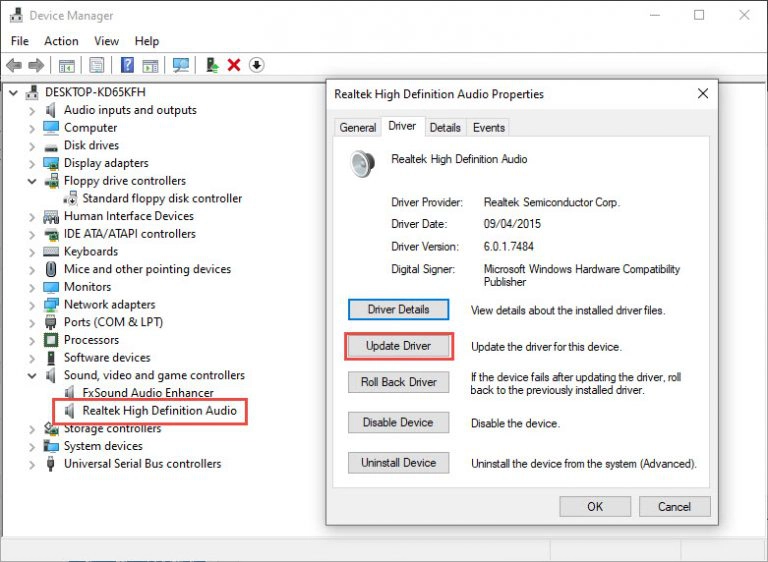The image size is (768, 562).
Task: Click the Roll Back Driver button
Action: 399,382
